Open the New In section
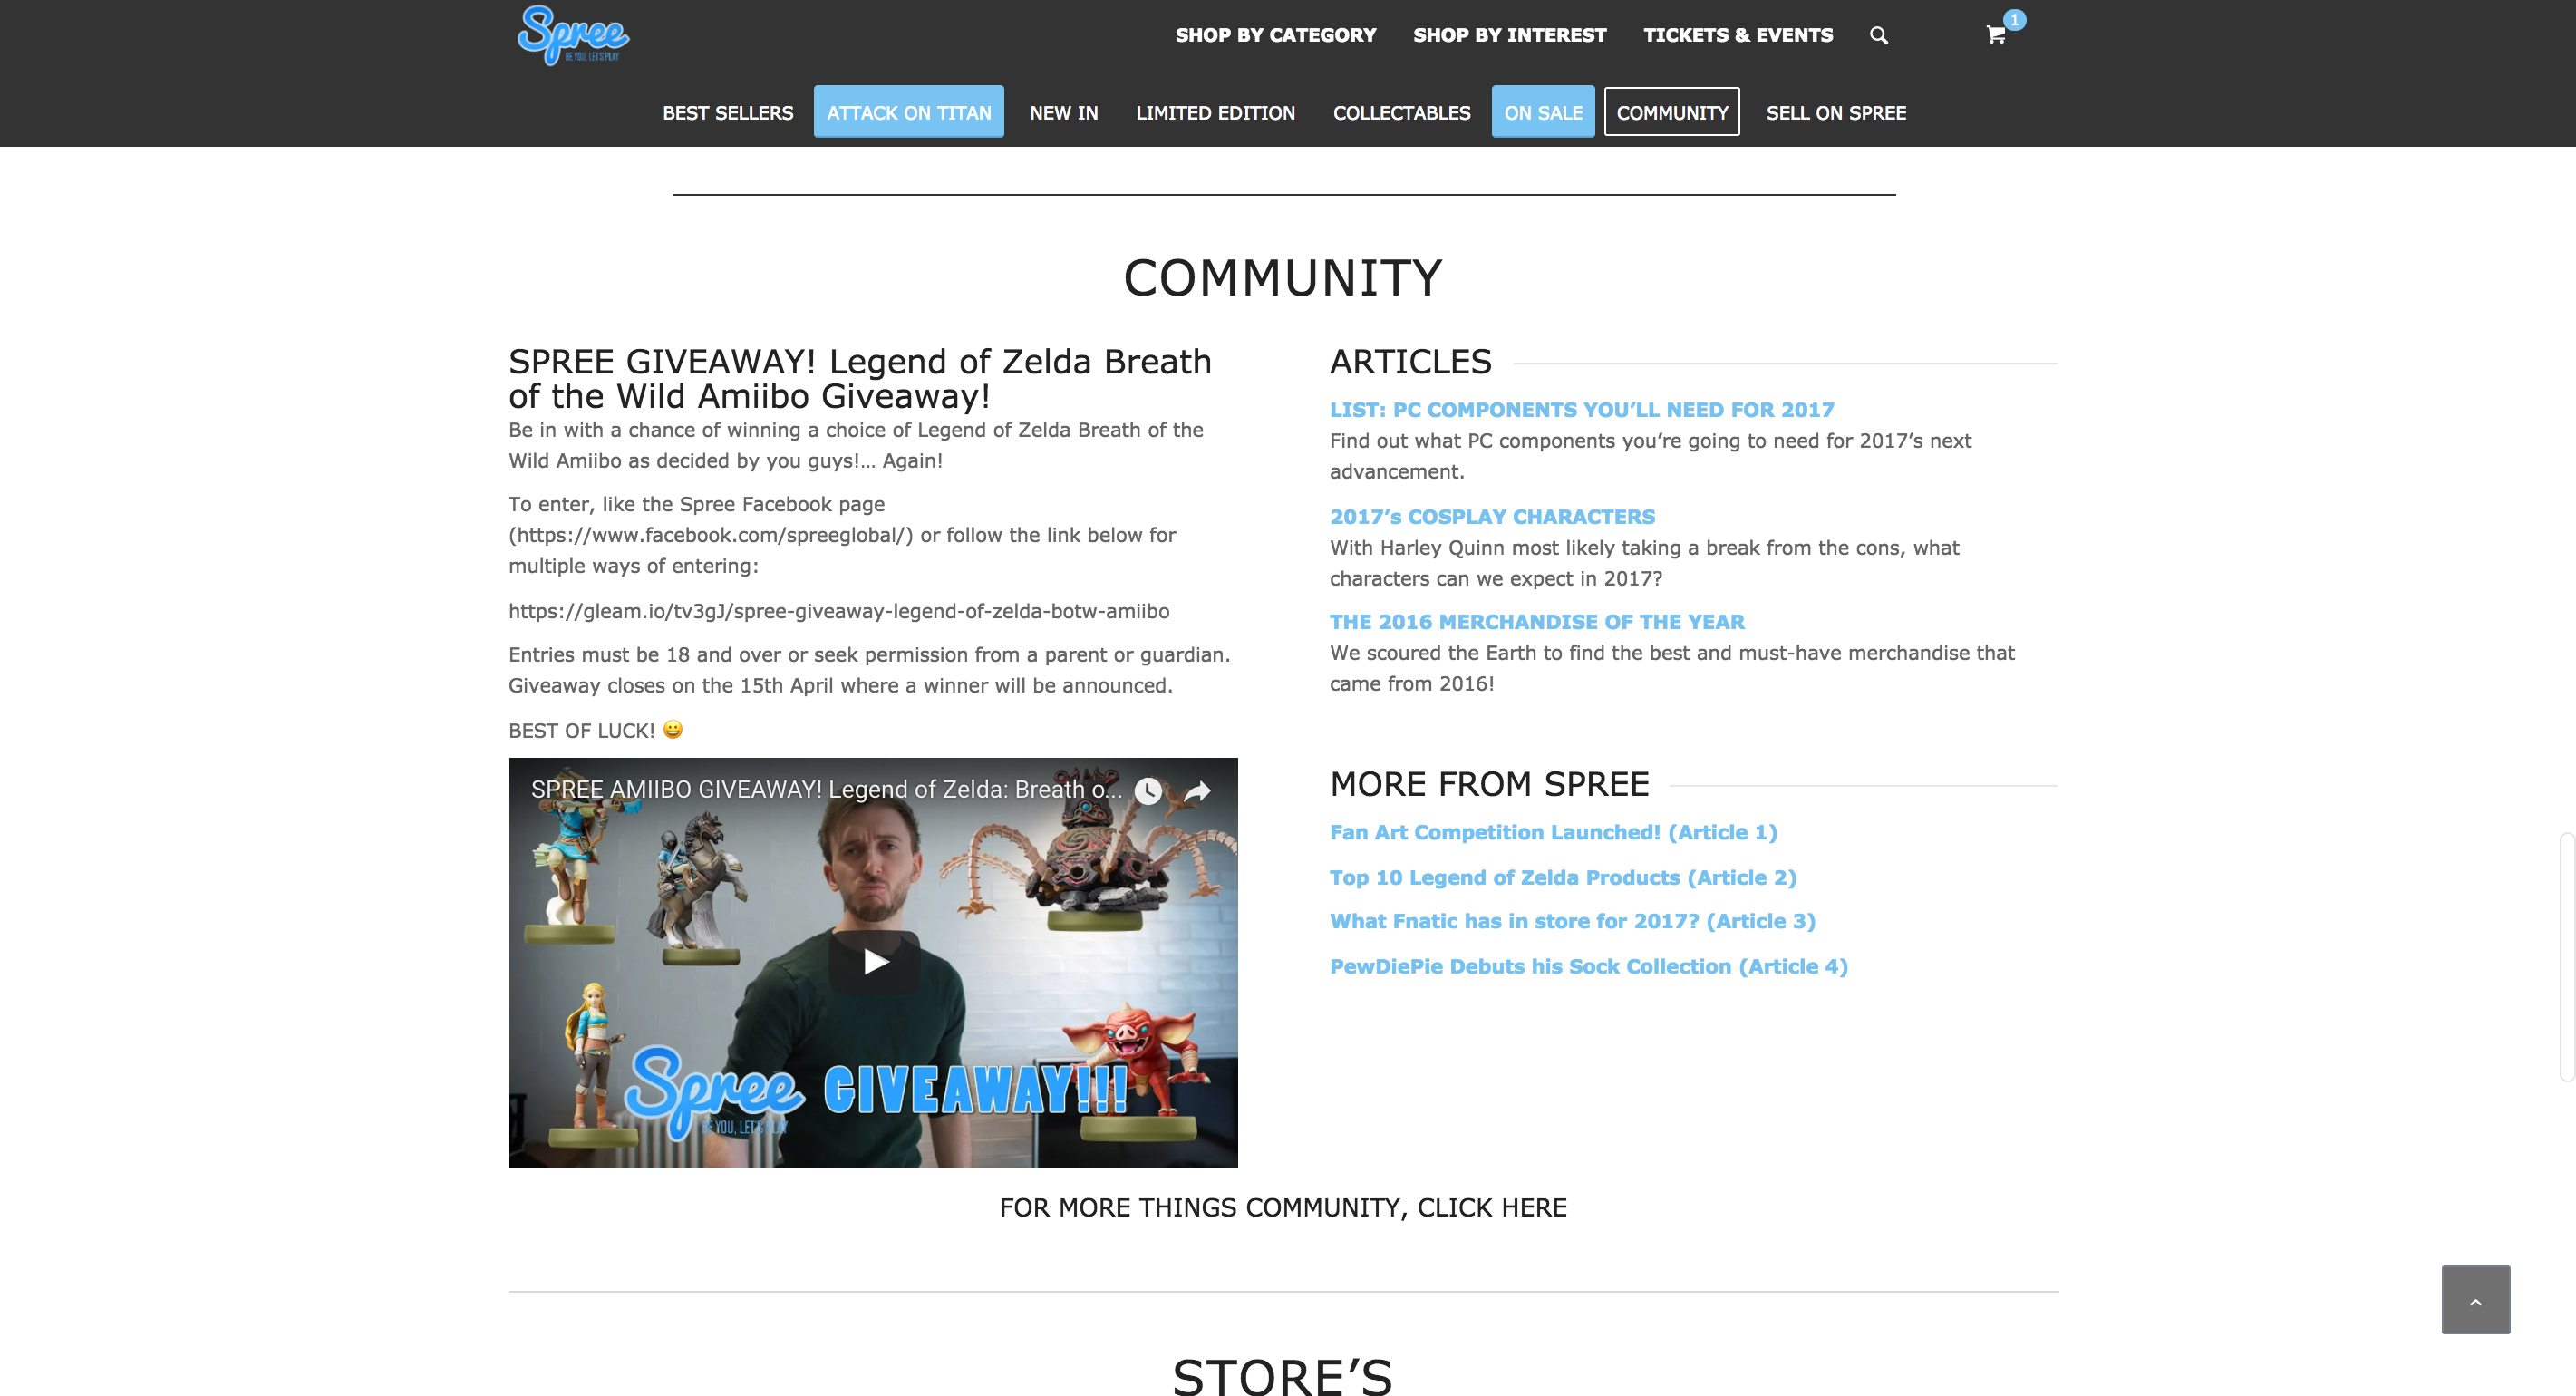2576x1396 pixels. (x=1064, y=113)
